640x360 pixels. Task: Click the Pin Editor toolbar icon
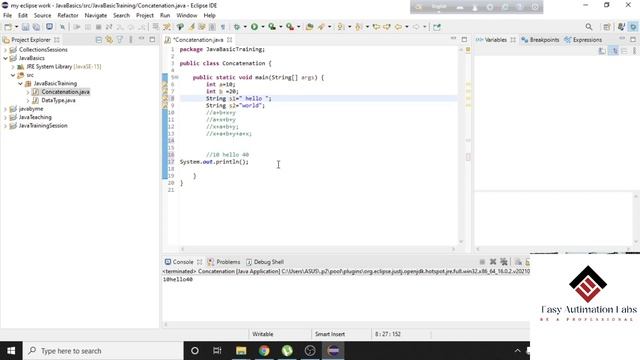pyautogui.click(x=437, y=27)
